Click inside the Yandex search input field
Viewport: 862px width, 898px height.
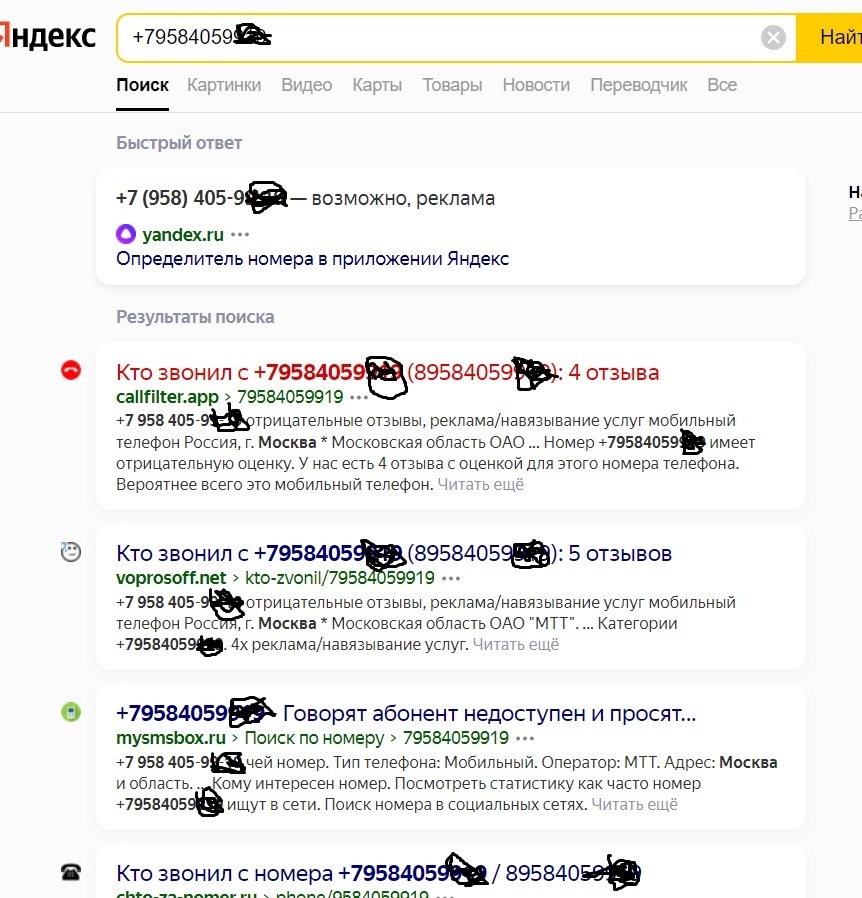pos(500,38)
